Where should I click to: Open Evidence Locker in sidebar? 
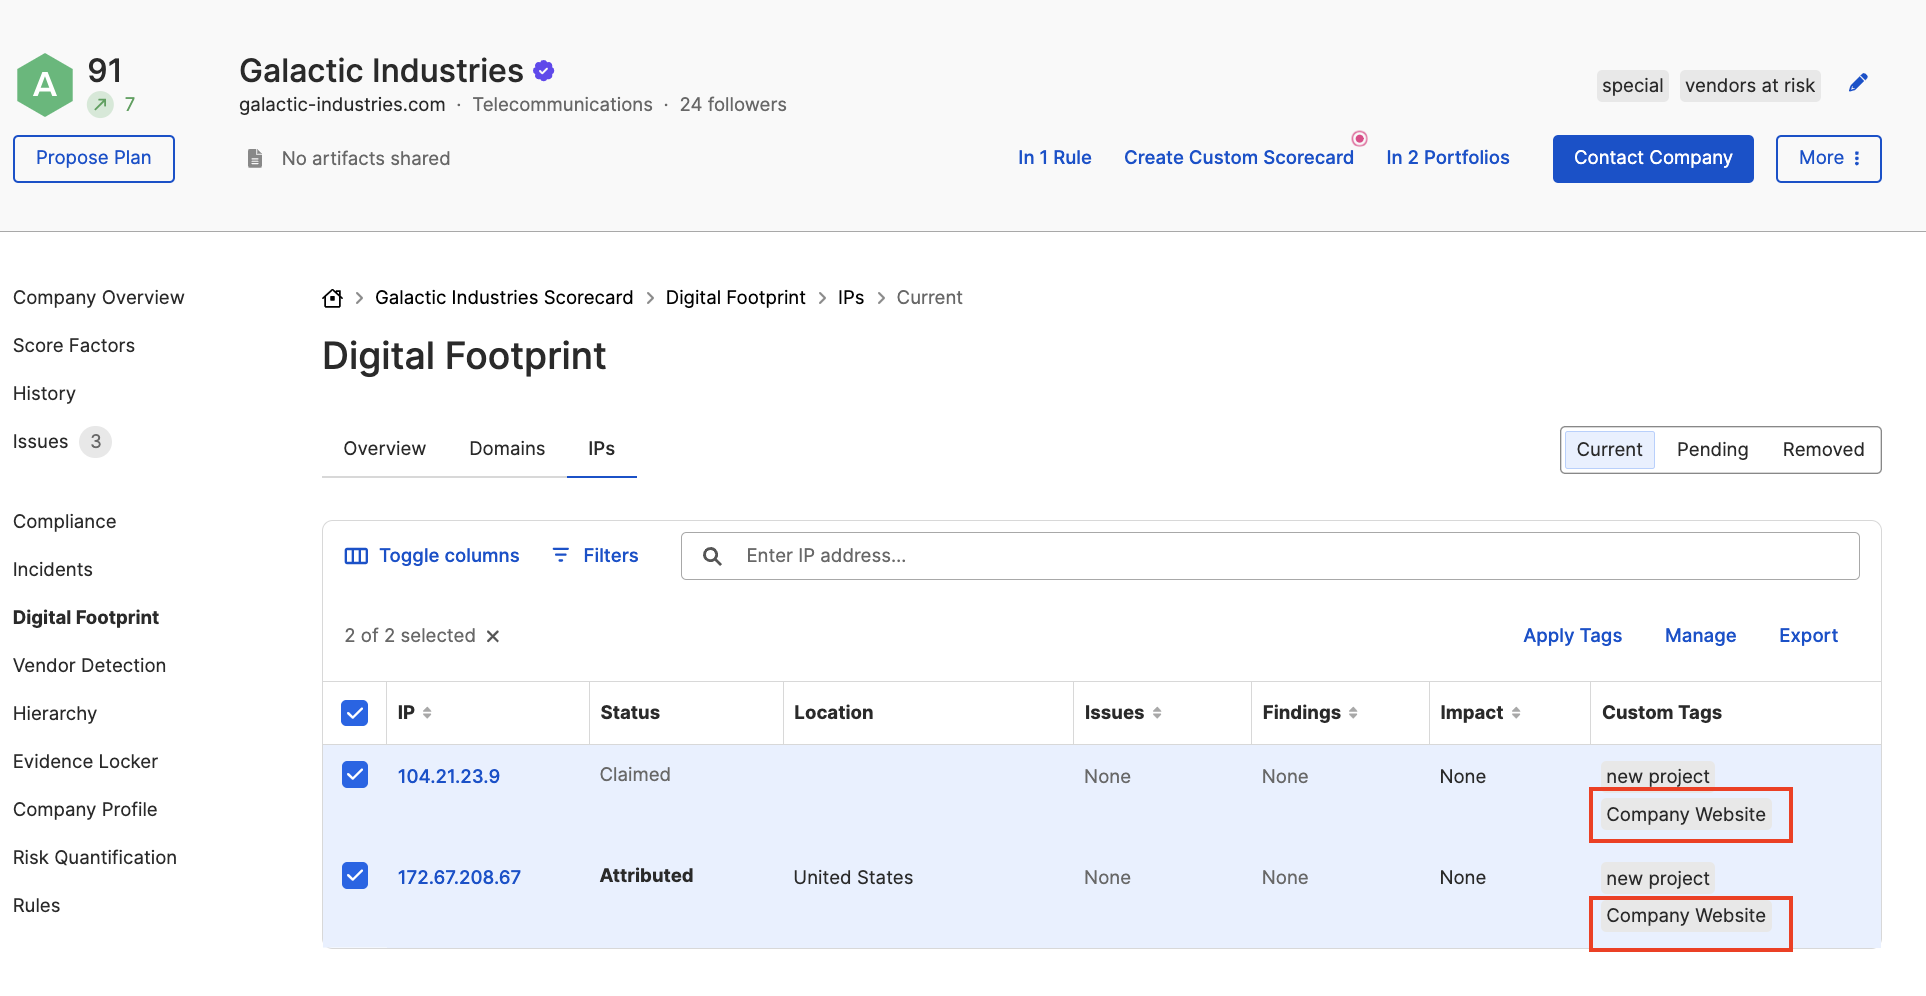[86, 762]
